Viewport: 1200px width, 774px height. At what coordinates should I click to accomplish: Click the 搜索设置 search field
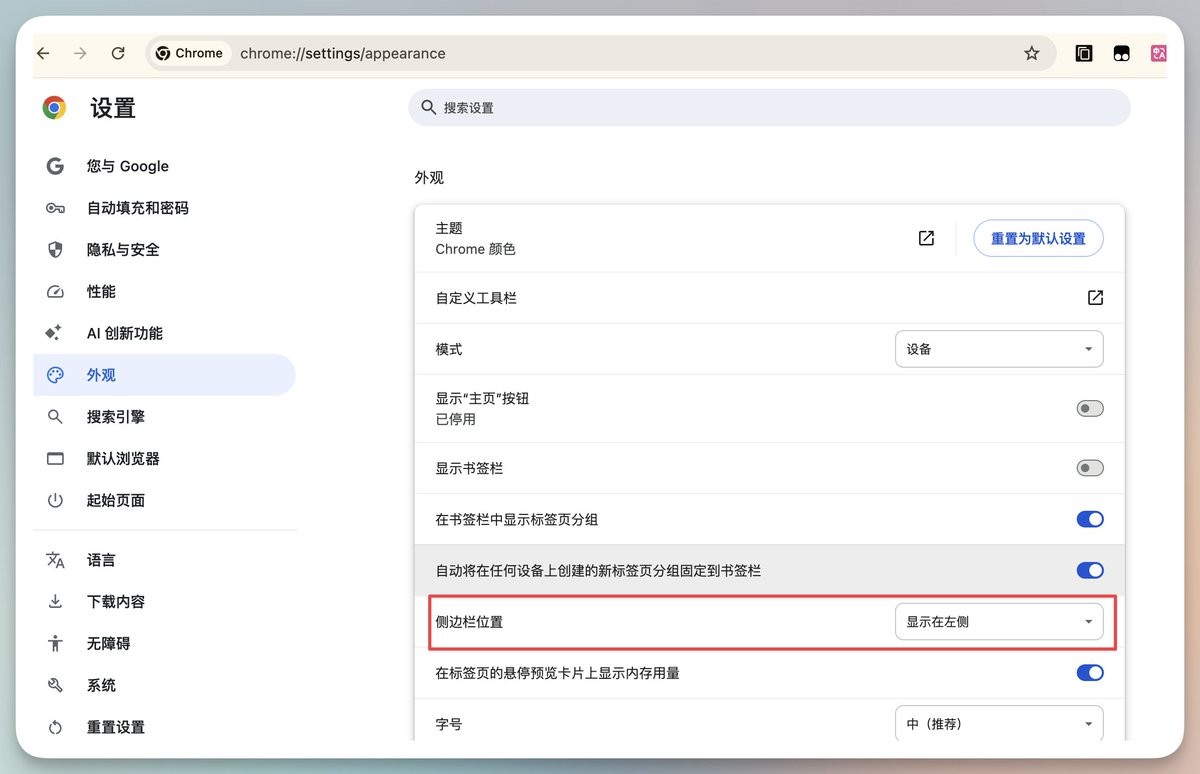tap(769, 107)
